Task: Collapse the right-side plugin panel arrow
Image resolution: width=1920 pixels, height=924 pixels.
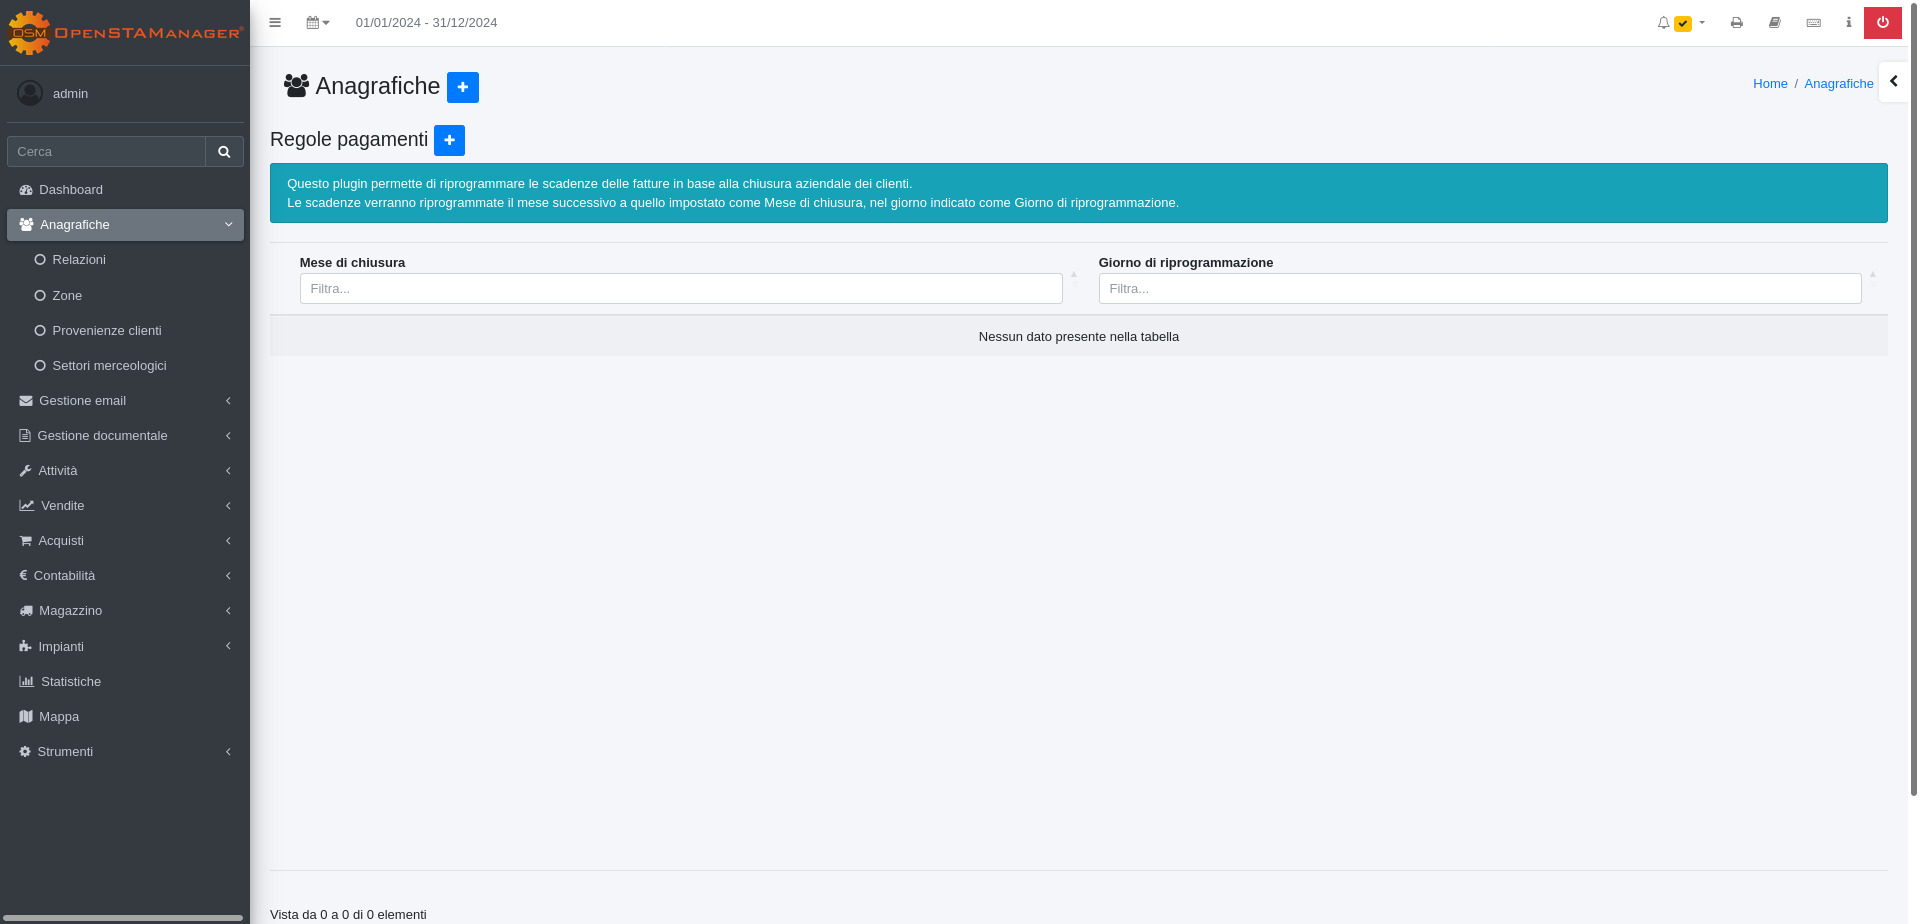Action: [x=1893, y=82]
